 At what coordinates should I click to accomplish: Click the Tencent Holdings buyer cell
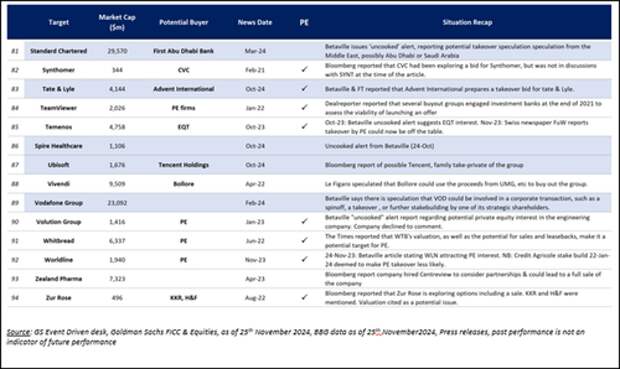coord(183,165)
